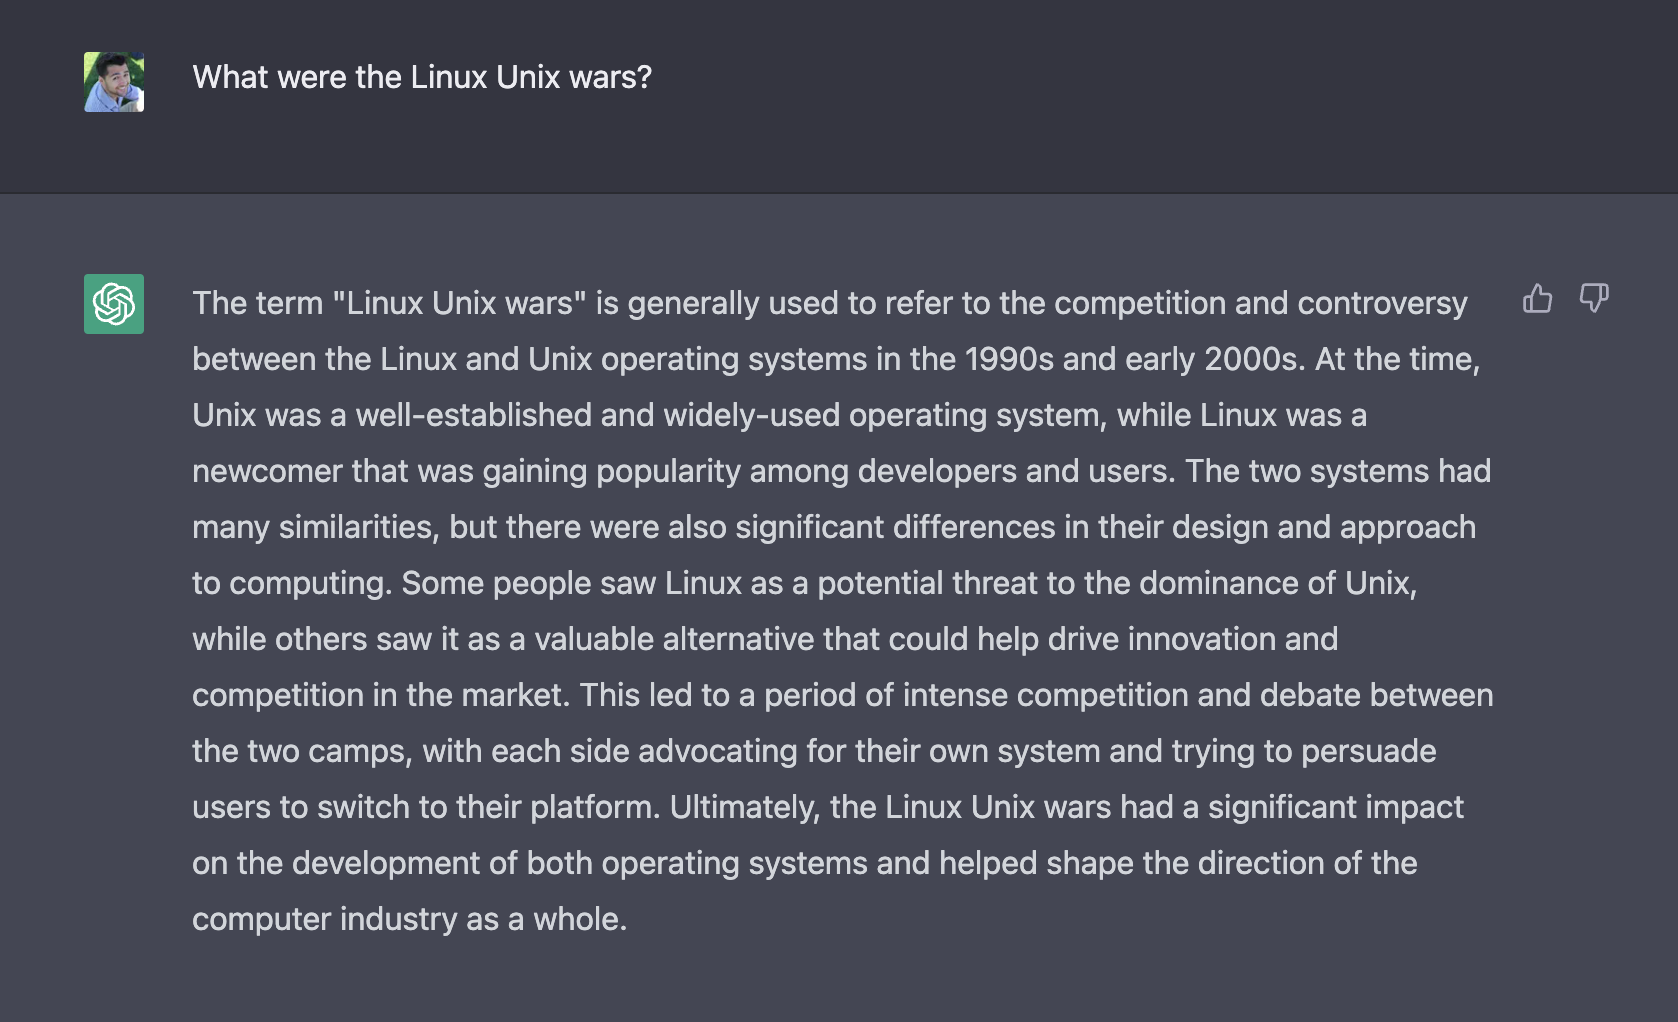Click the phrase "widely-used operating system"

pos(883,415)
